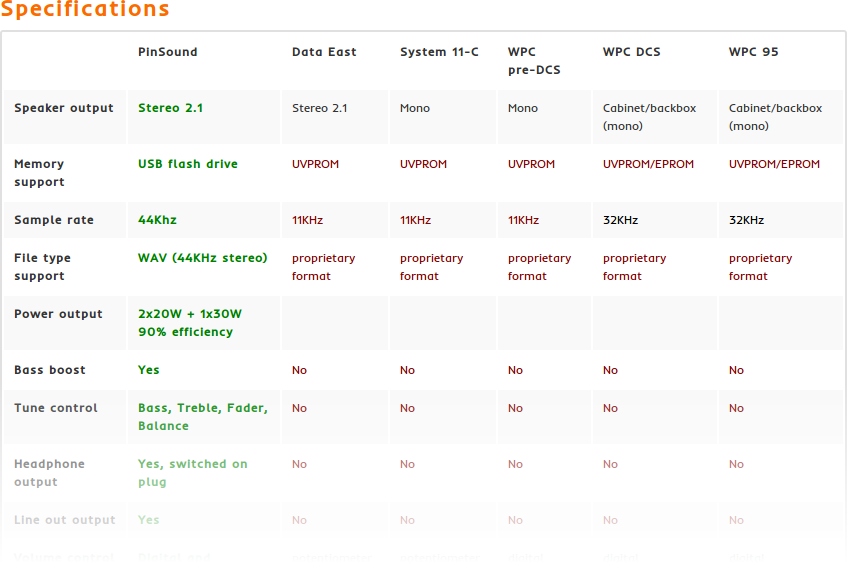This screenshot has height=565, width=847.
Task: Click the Yes, switched on plug cell
Action: [x=192, y=473]
